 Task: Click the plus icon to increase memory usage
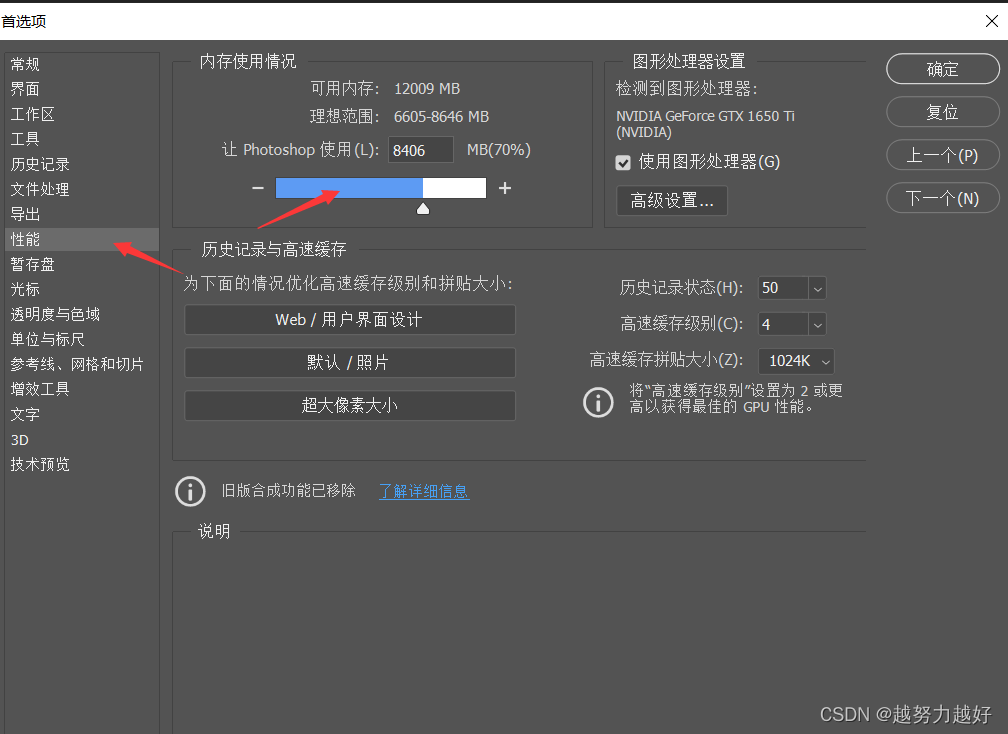click(505, 188)
